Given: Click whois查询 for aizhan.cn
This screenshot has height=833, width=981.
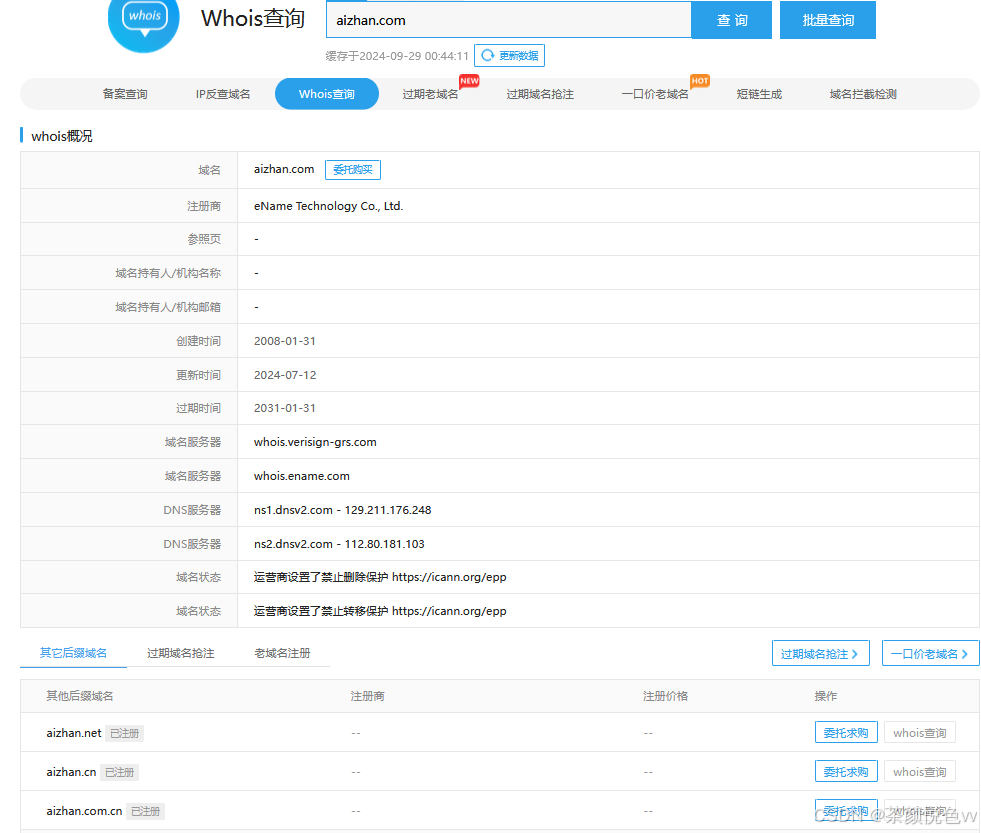Looking at the screenshot, I should coord(920,772).
